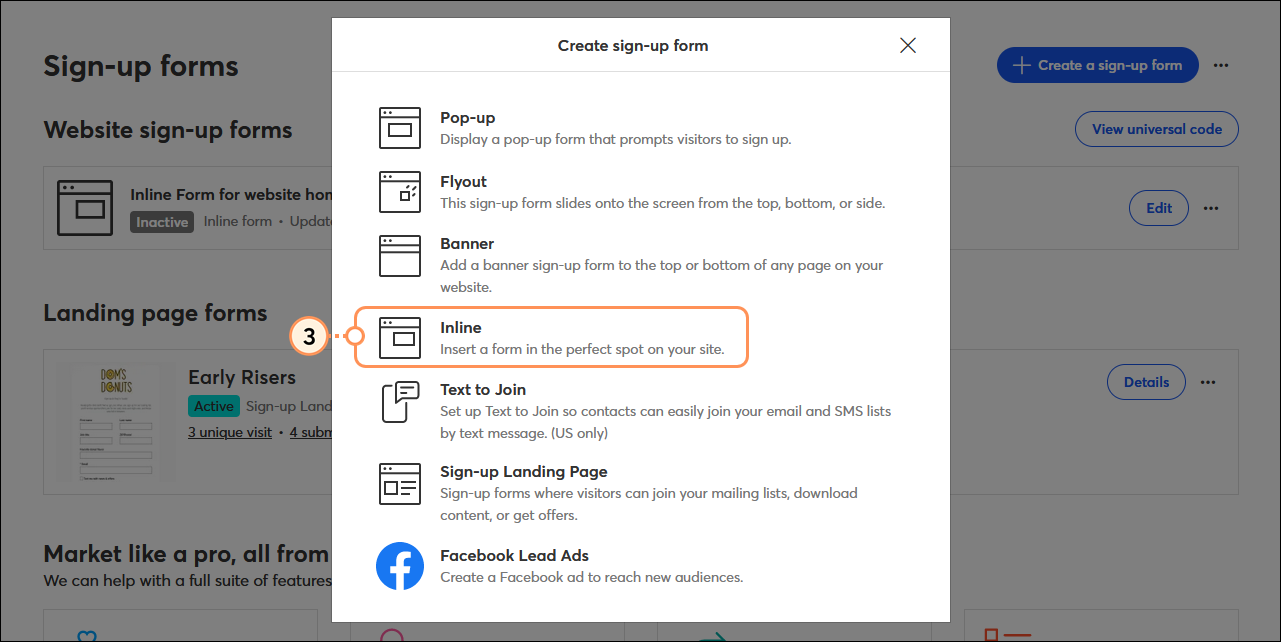The width and height of the screenshot is (1281, 642).
Task: Click 'Add a banner sign-up form' description
Action: point(662,276)
